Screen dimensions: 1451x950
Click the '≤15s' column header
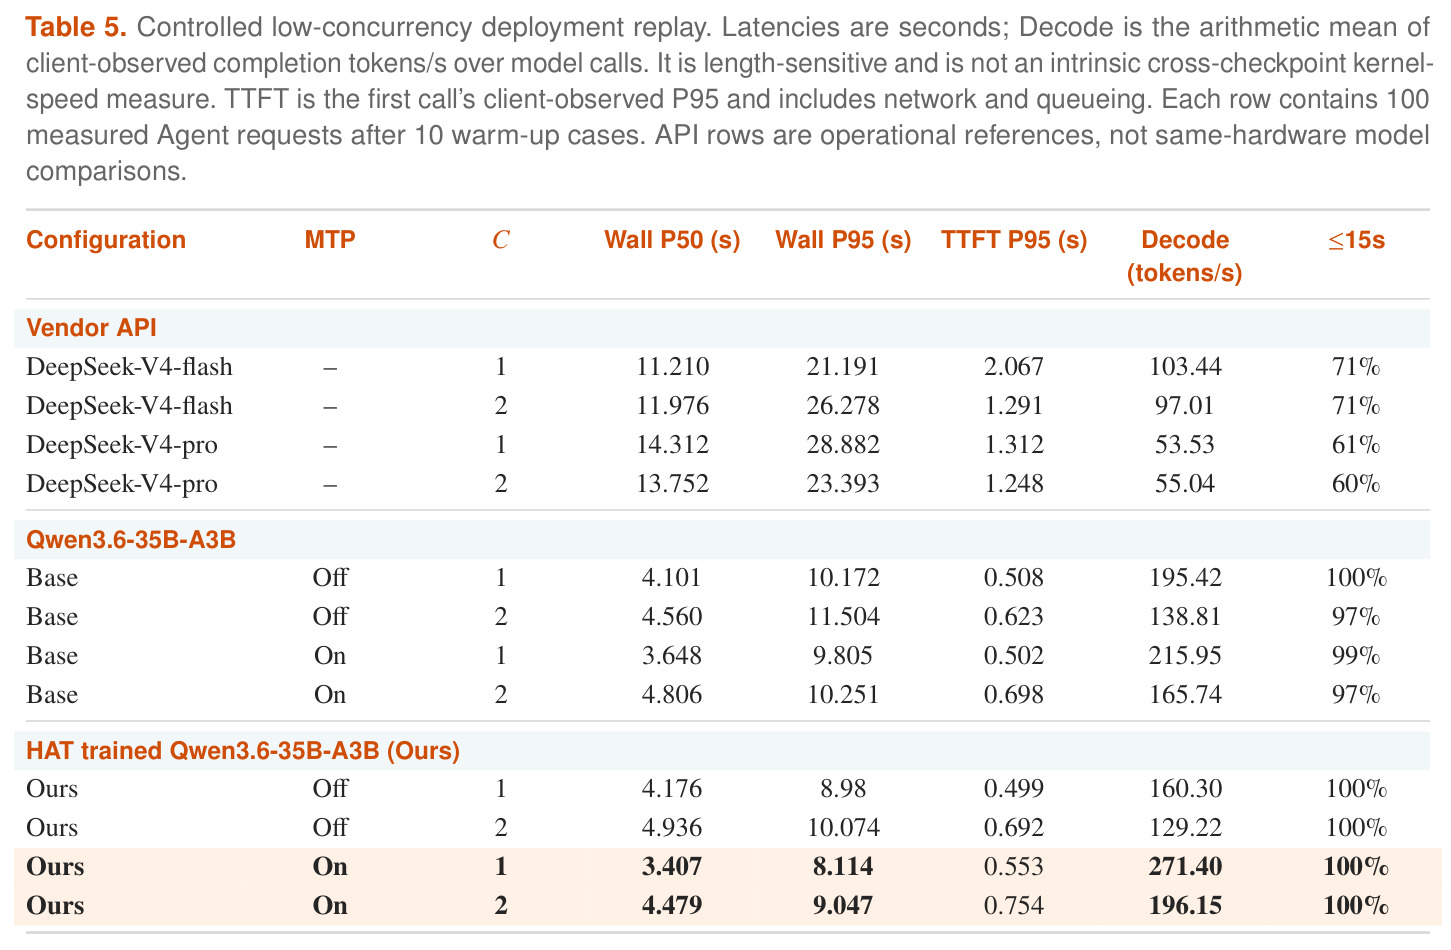pyautogui.click(x=1356, y=240)
